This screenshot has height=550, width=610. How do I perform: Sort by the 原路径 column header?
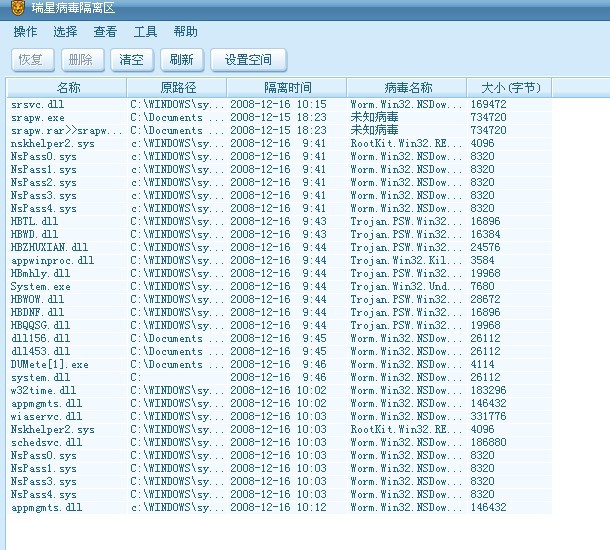pyautogui.click(x=177, y=88)
